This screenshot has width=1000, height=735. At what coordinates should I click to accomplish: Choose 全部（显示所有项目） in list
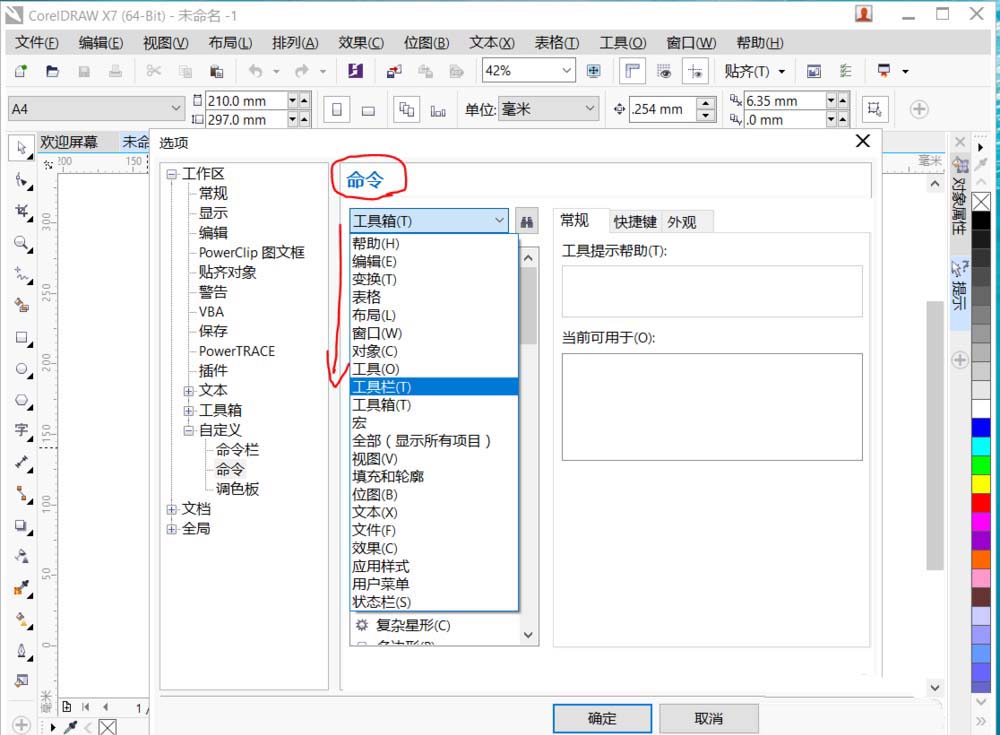tap(434, 440)
